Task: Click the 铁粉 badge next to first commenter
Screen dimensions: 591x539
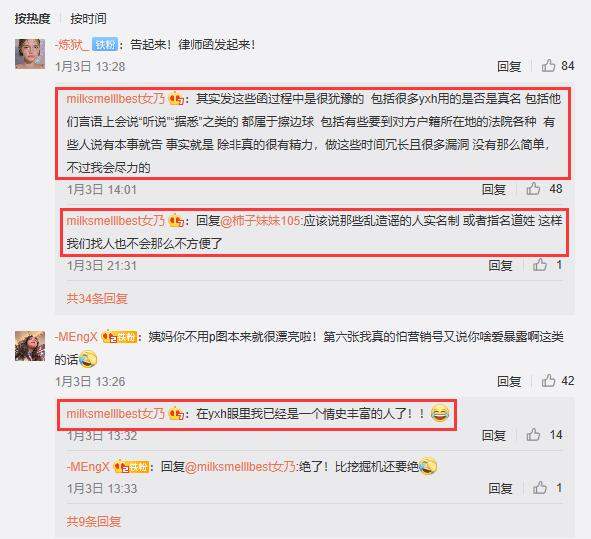Action: pyautogui.click(x=105, y=45)
